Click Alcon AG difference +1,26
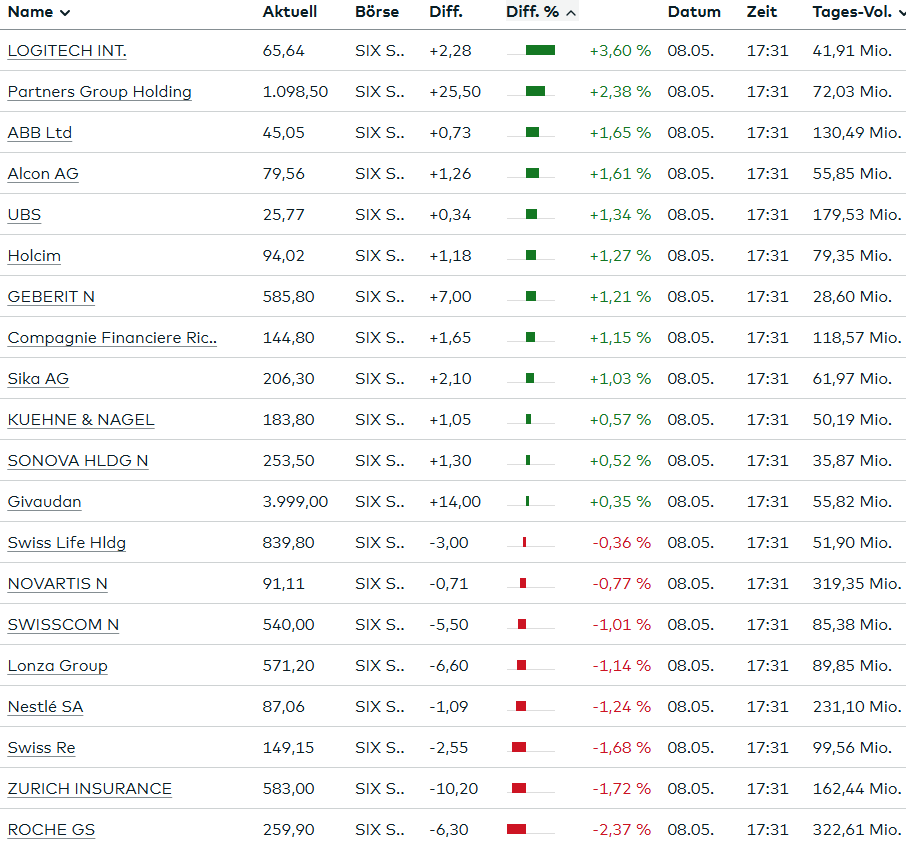Image resolution: width=906 pixels, height=847 pixels. [450, 174]
